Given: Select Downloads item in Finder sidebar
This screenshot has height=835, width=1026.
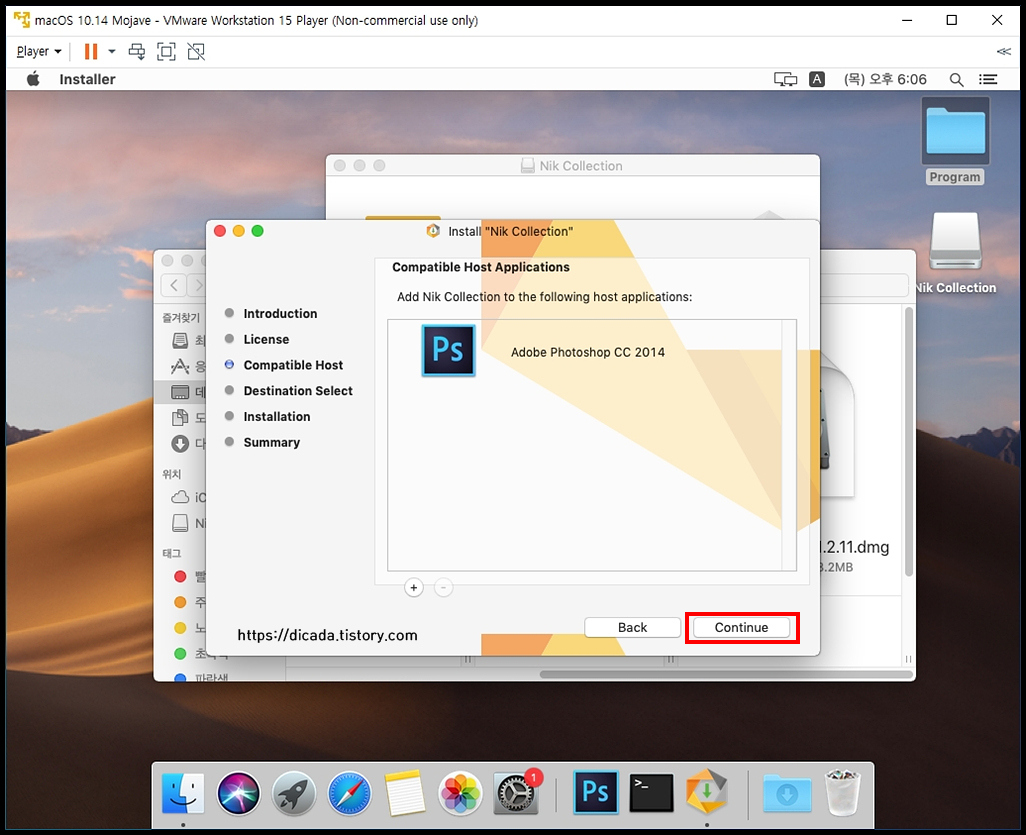Looking at the screenshot, I should [x=188, y=444].
